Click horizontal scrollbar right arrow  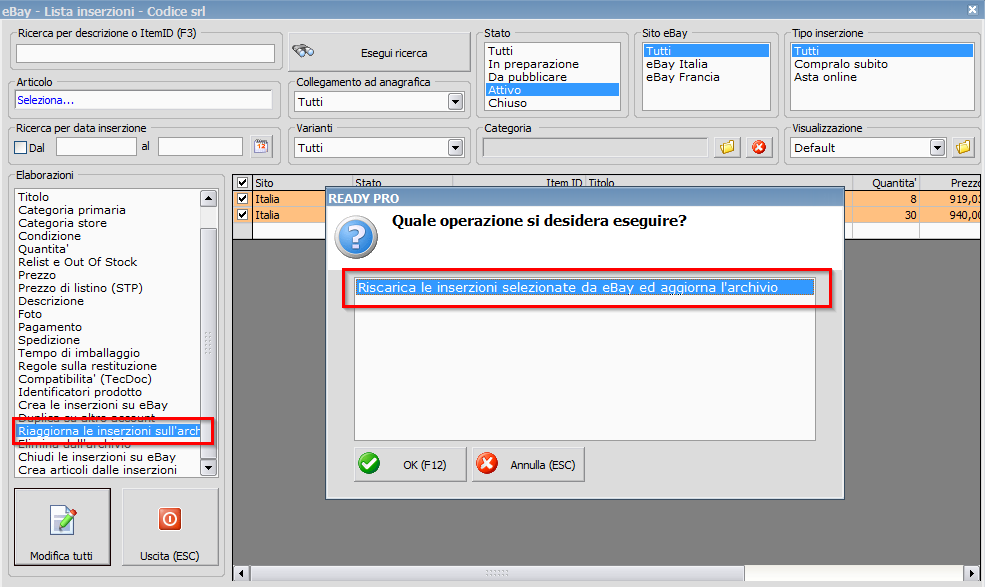click(x=972, y=573)
